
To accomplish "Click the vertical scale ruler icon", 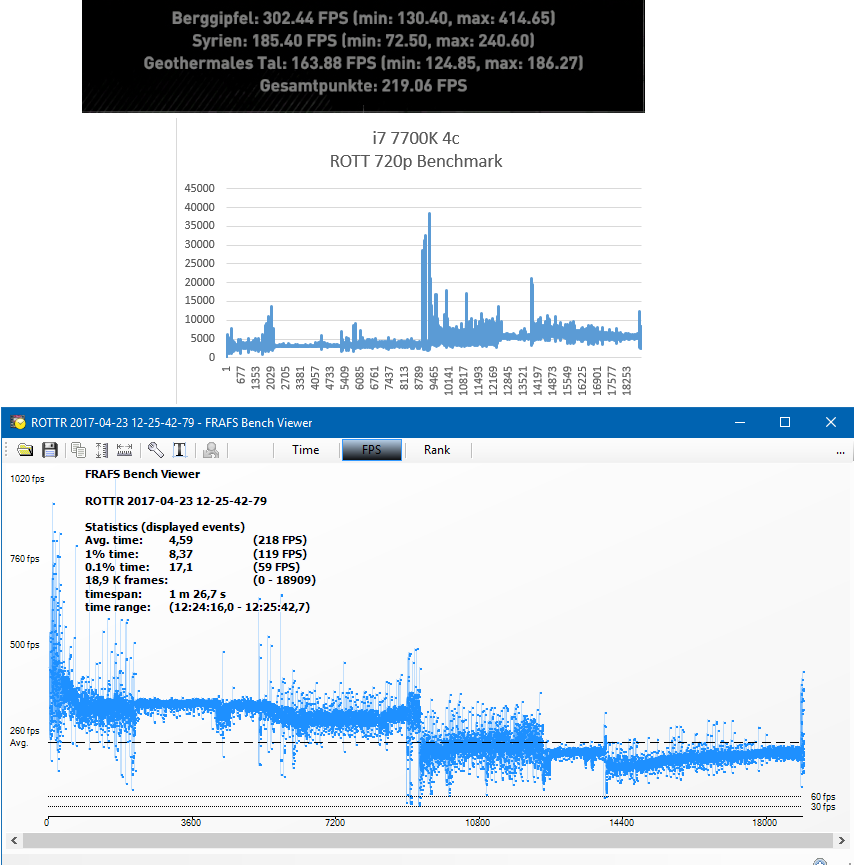I will [x=102, y=450].
